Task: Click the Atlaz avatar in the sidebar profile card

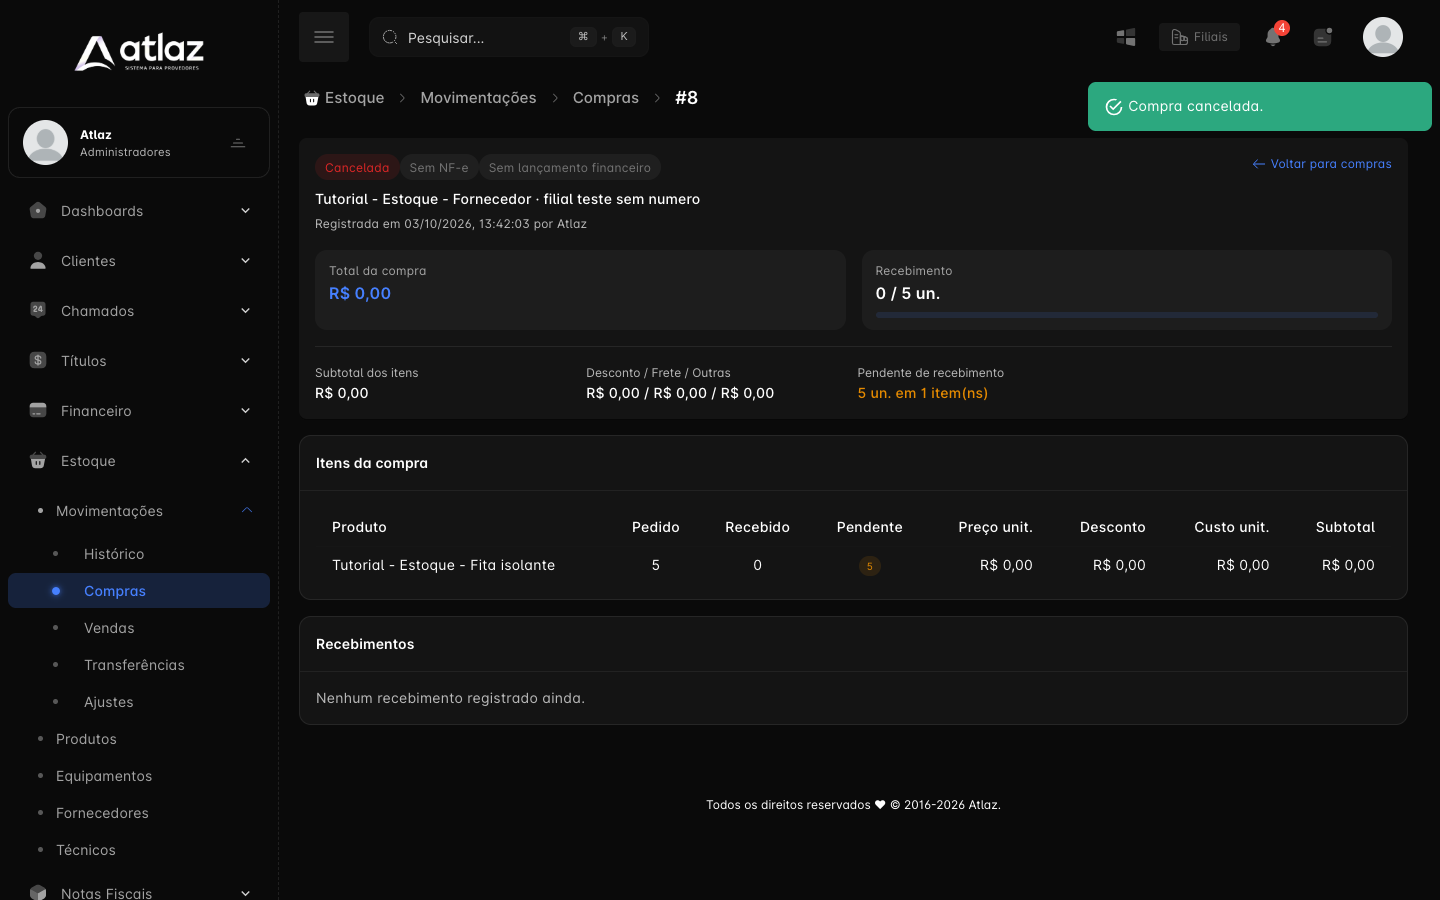Action: 46,142
